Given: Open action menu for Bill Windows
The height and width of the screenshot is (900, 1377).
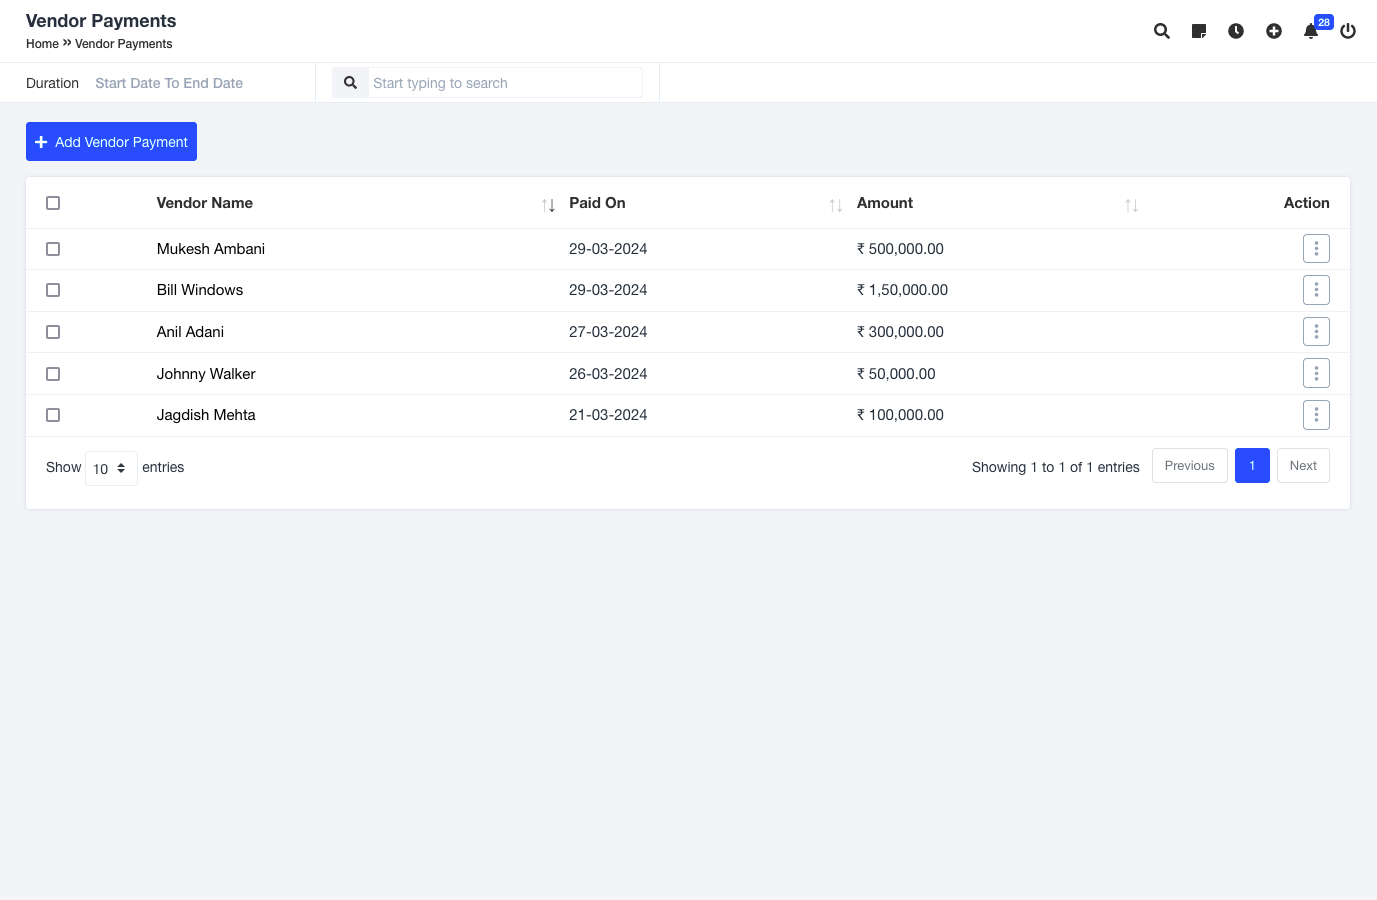Looking at the screenshot, I should click(x=1316, y=290).
